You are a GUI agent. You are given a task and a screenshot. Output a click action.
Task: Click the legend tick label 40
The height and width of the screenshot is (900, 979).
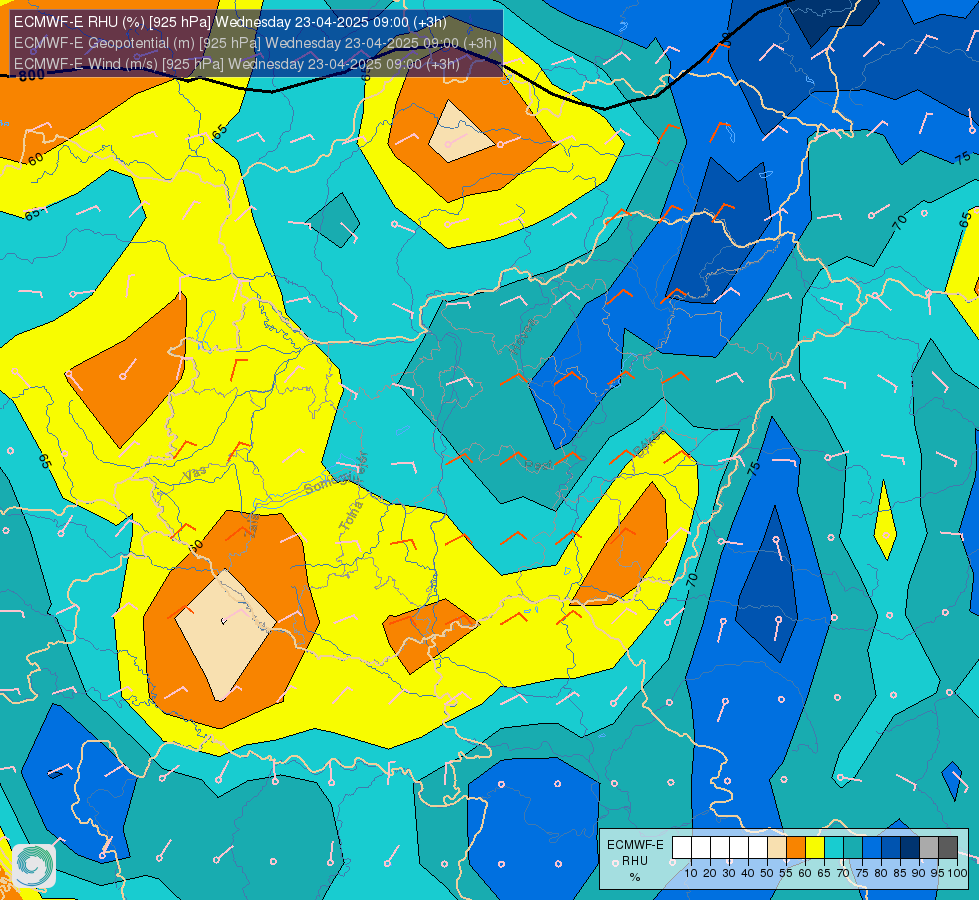748,873
